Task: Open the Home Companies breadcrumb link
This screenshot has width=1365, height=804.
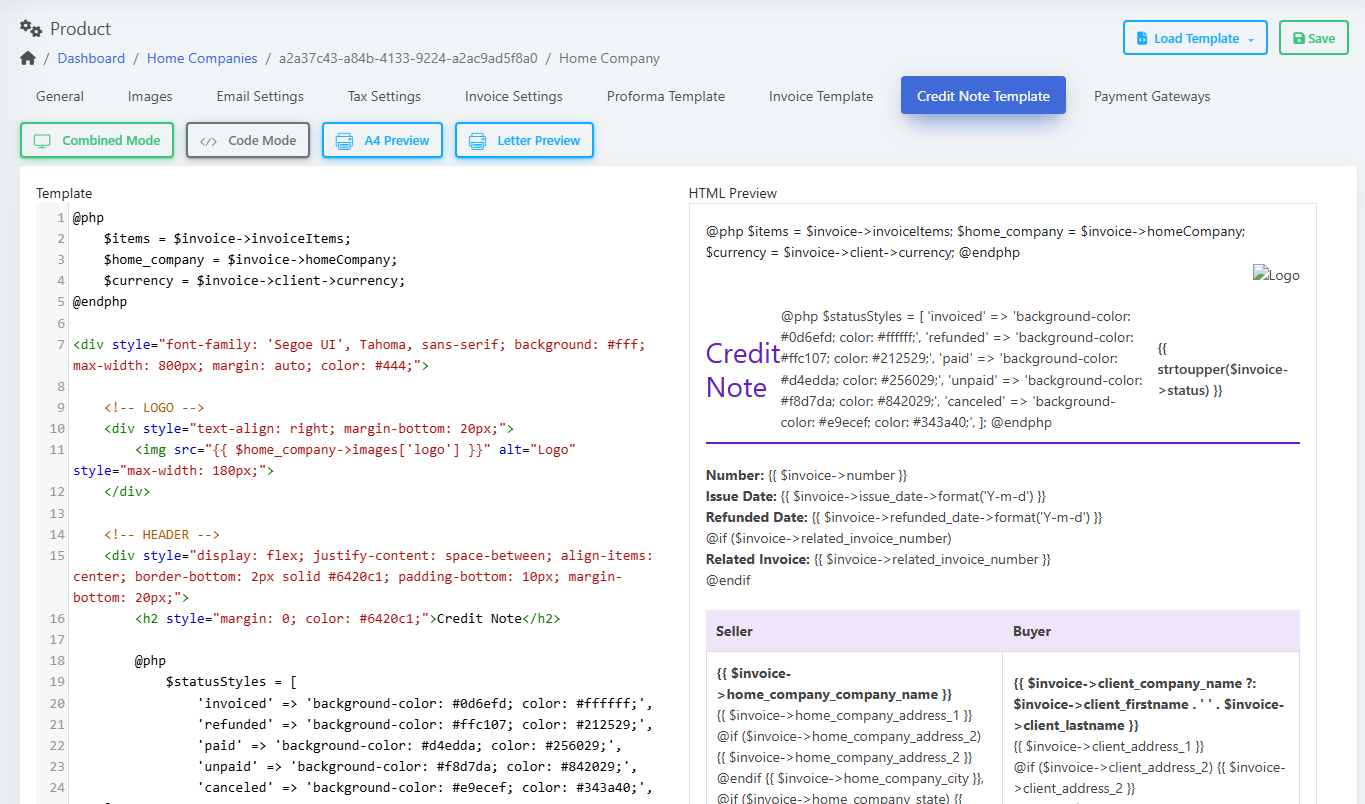Action: pyautogui.click(x=202, y=58)
